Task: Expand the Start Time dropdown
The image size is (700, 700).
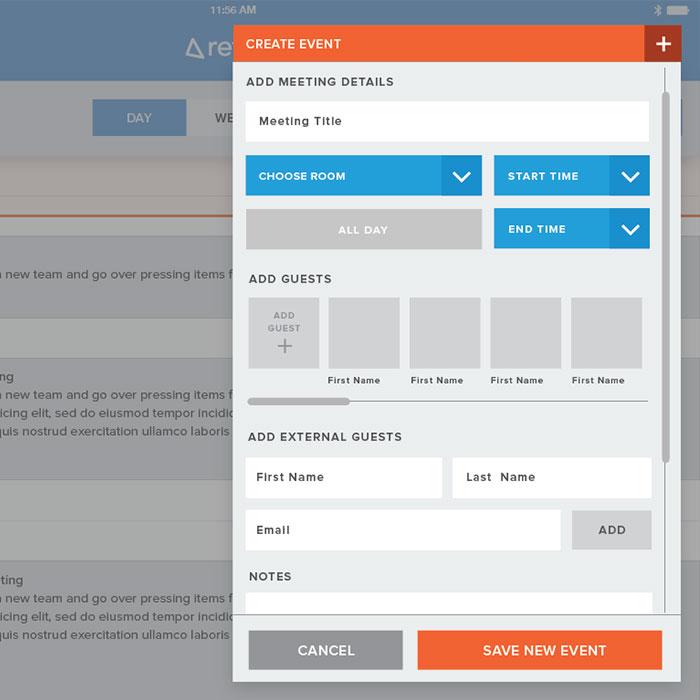Action: 571,176
